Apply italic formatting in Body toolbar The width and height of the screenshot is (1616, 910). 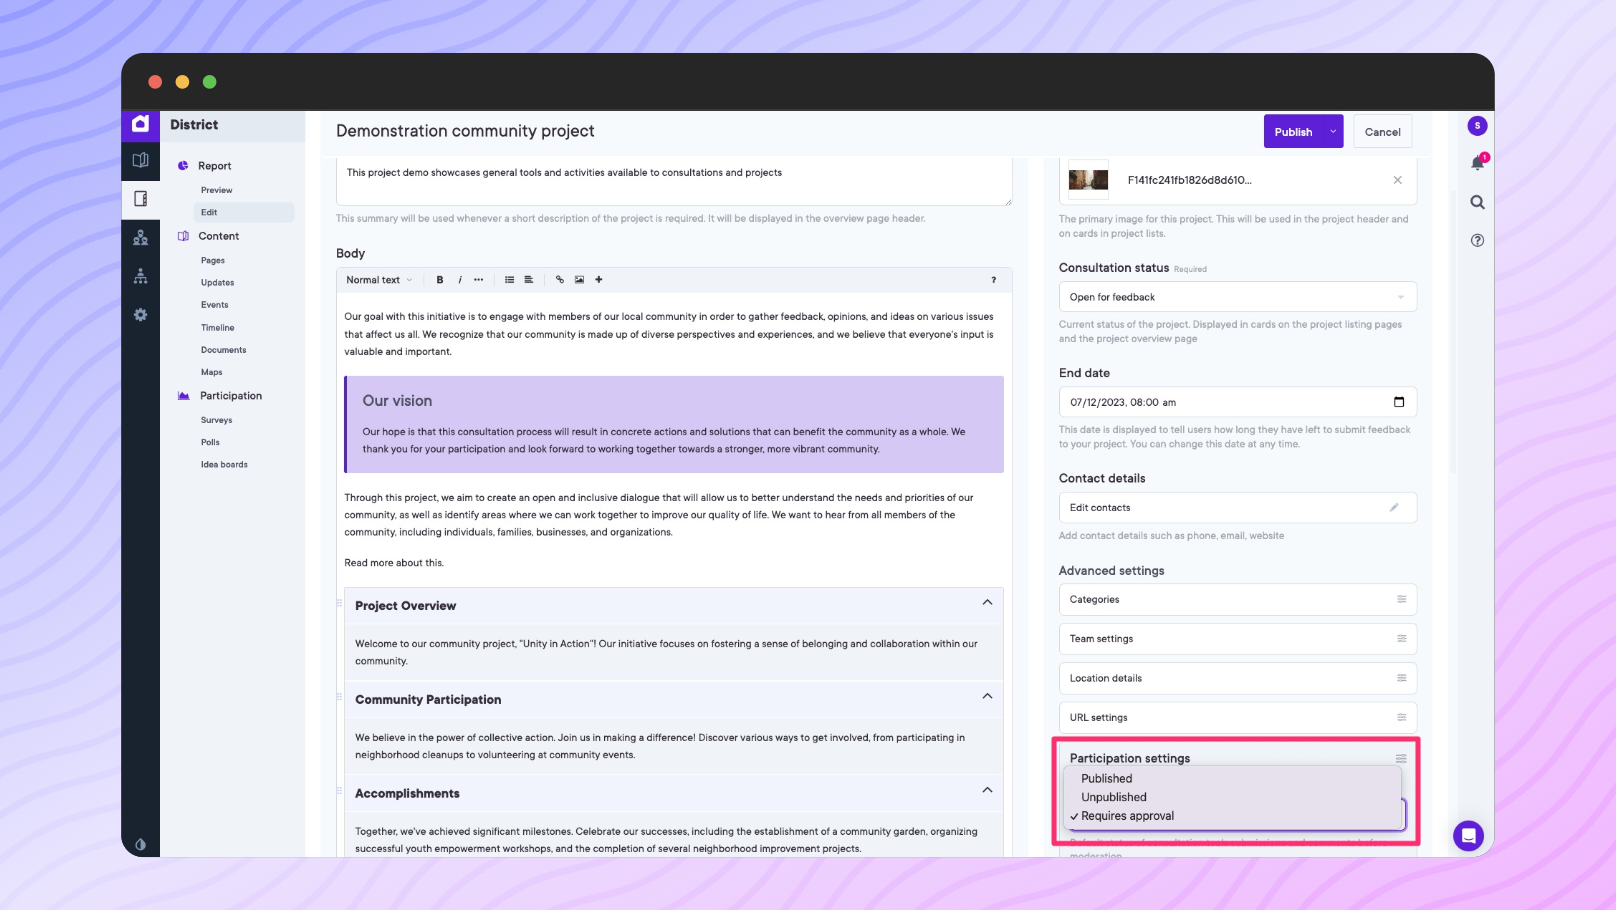[x=460, y=280]
